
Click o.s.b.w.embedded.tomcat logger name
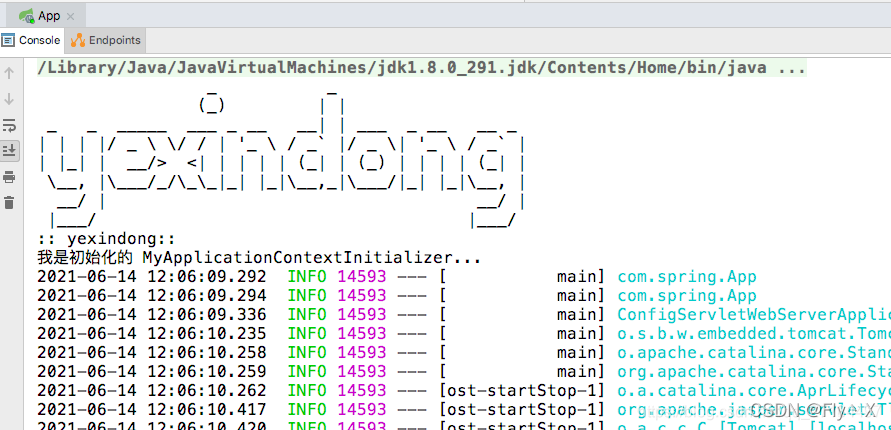[x=754, y=333]
